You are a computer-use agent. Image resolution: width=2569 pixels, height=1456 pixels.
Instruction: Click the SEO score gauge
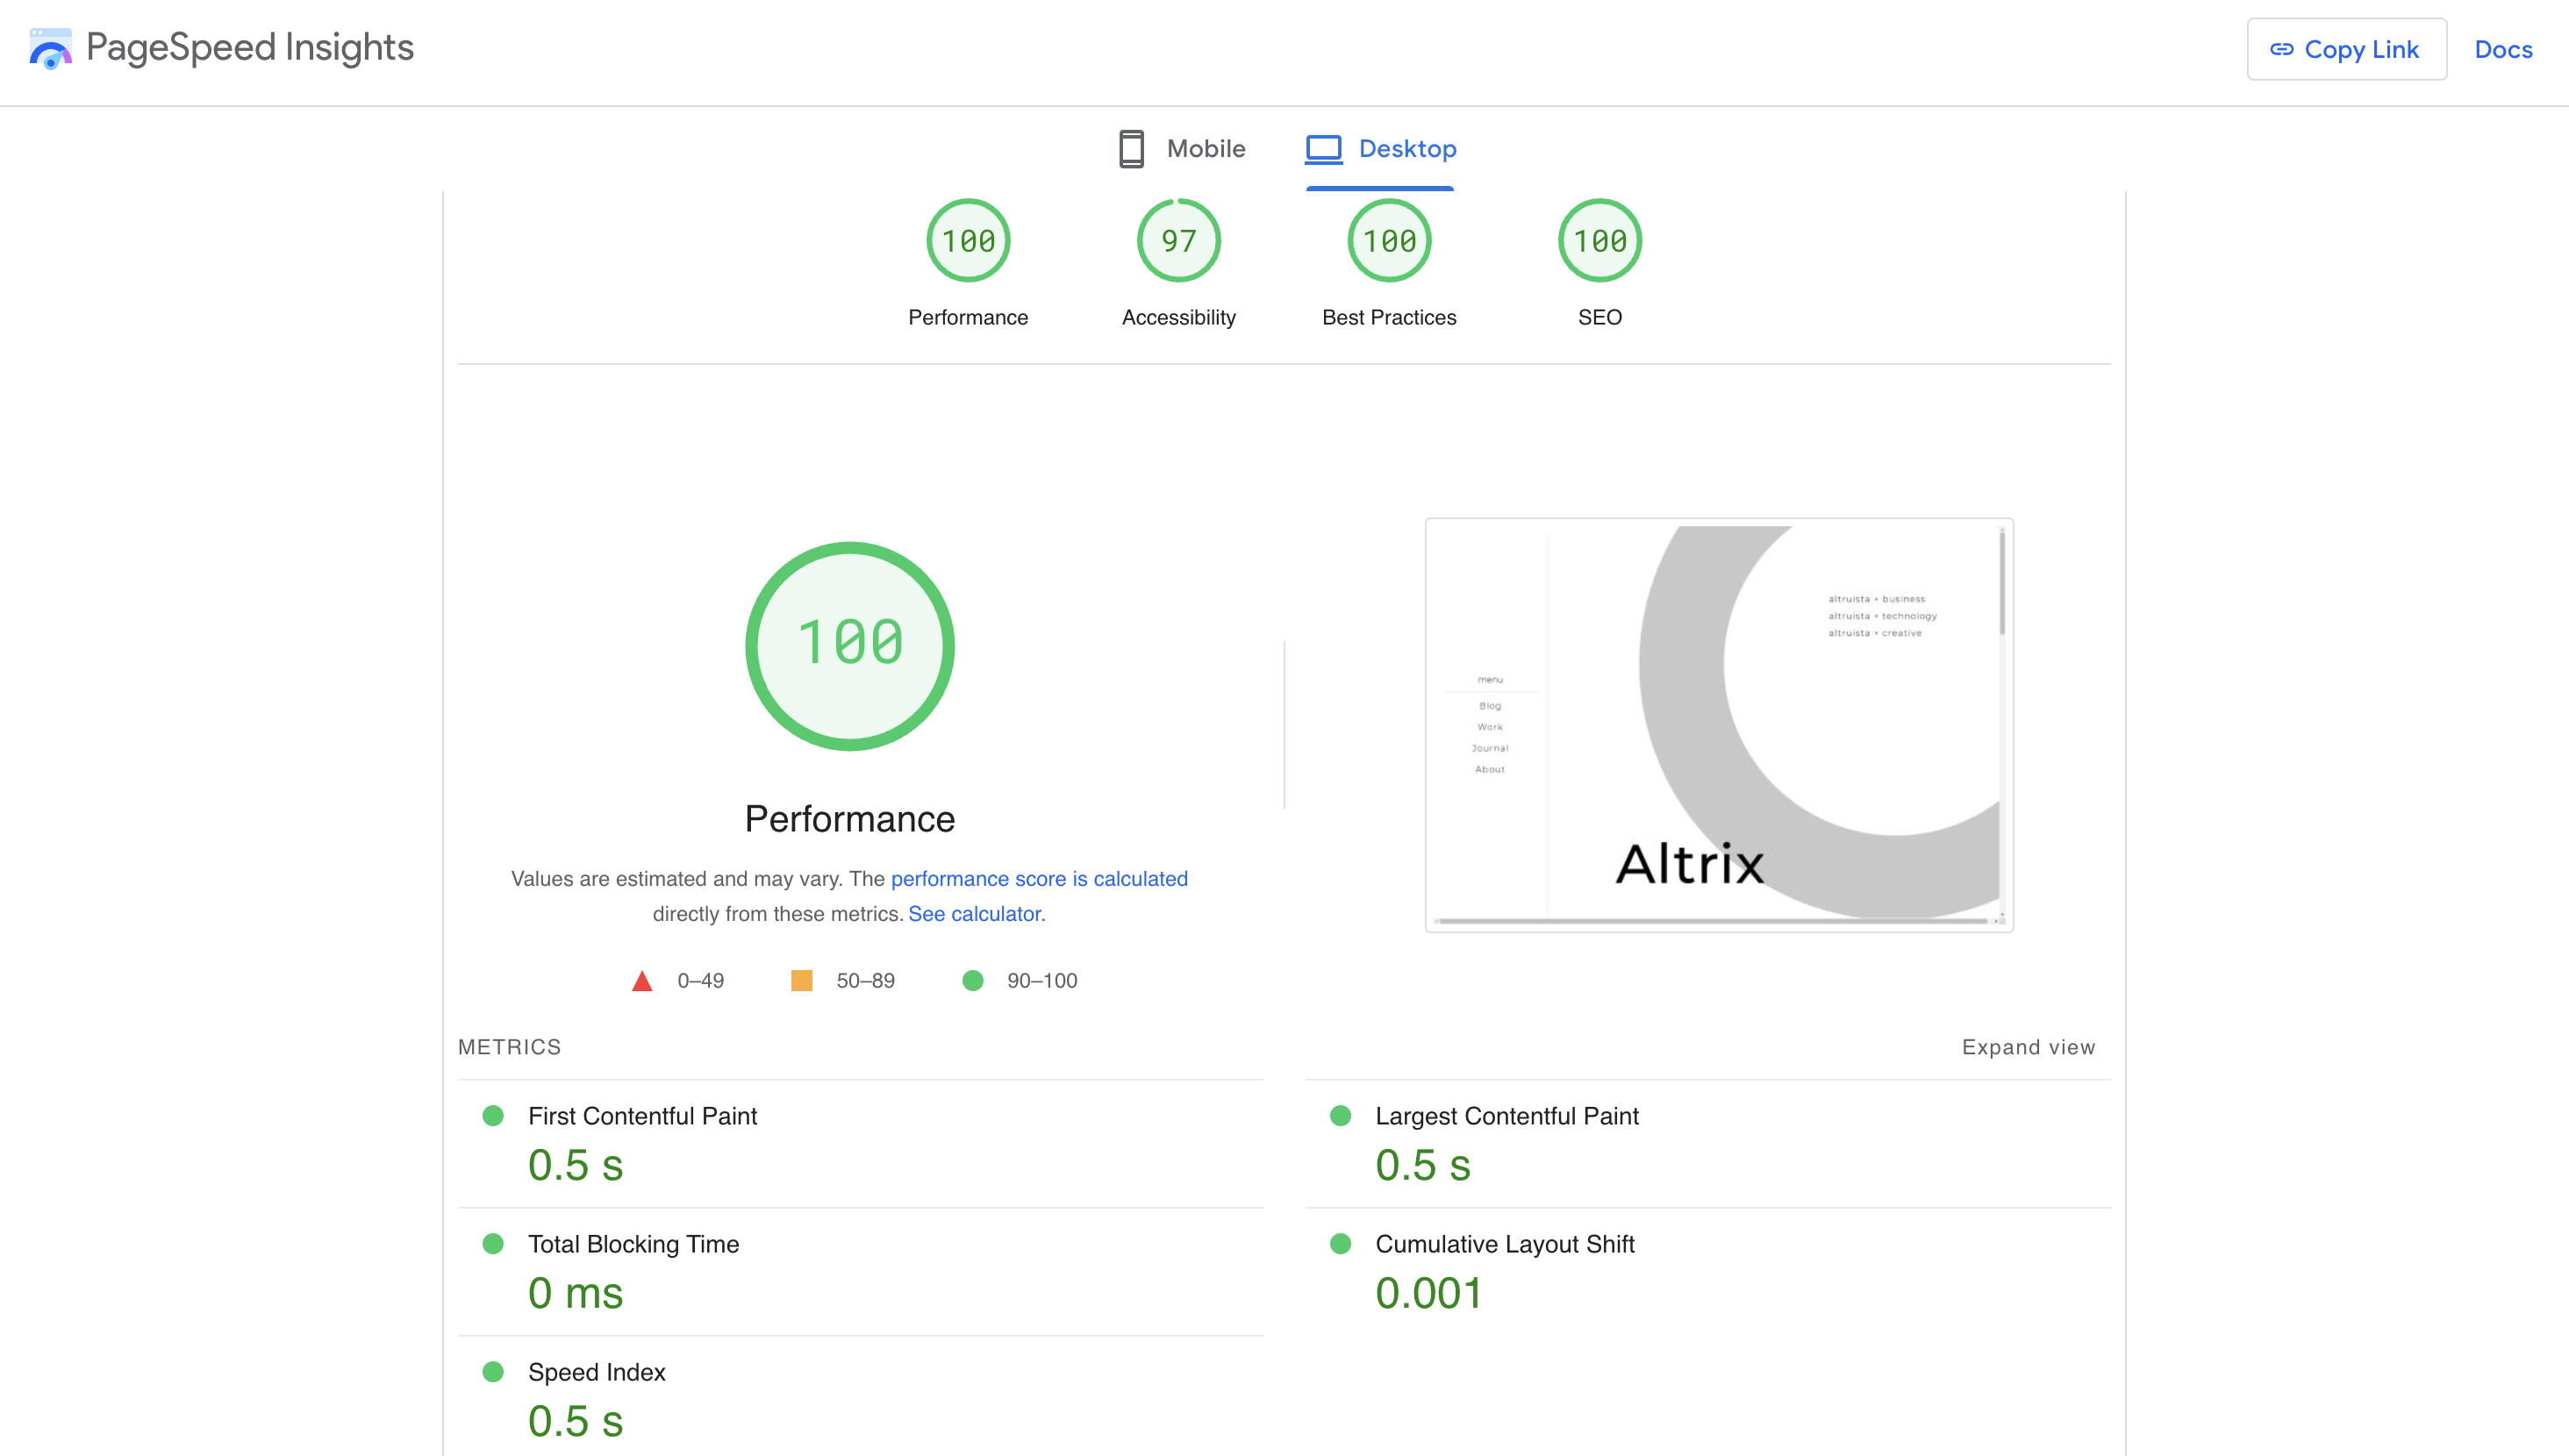pyautogui.click(x=1599, y=240)
